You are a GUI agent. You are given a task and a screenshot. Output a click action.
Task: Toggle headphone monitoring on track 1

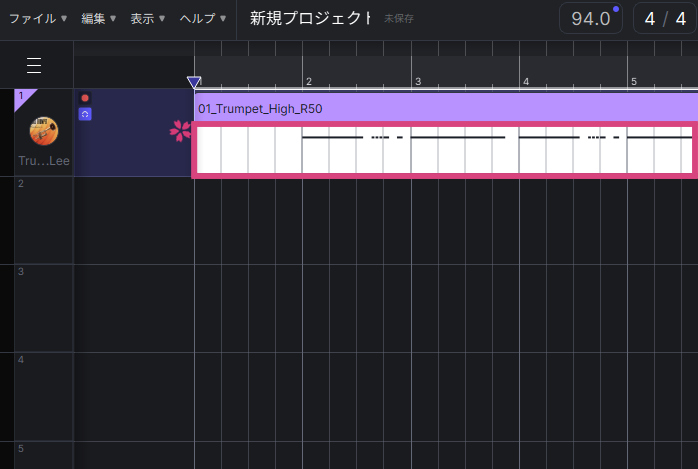click(x=85, y=114)
